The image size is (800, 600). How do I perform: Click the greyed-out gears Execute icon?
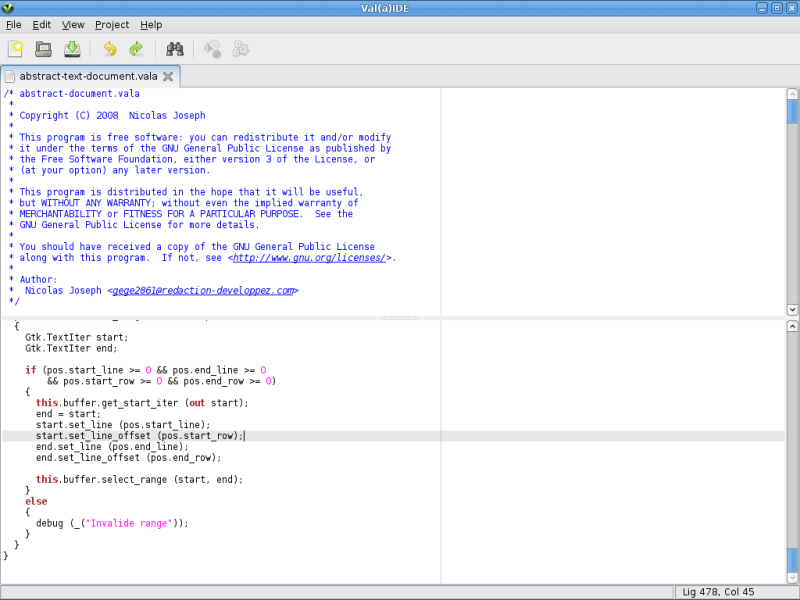click(x=240, y=49)
